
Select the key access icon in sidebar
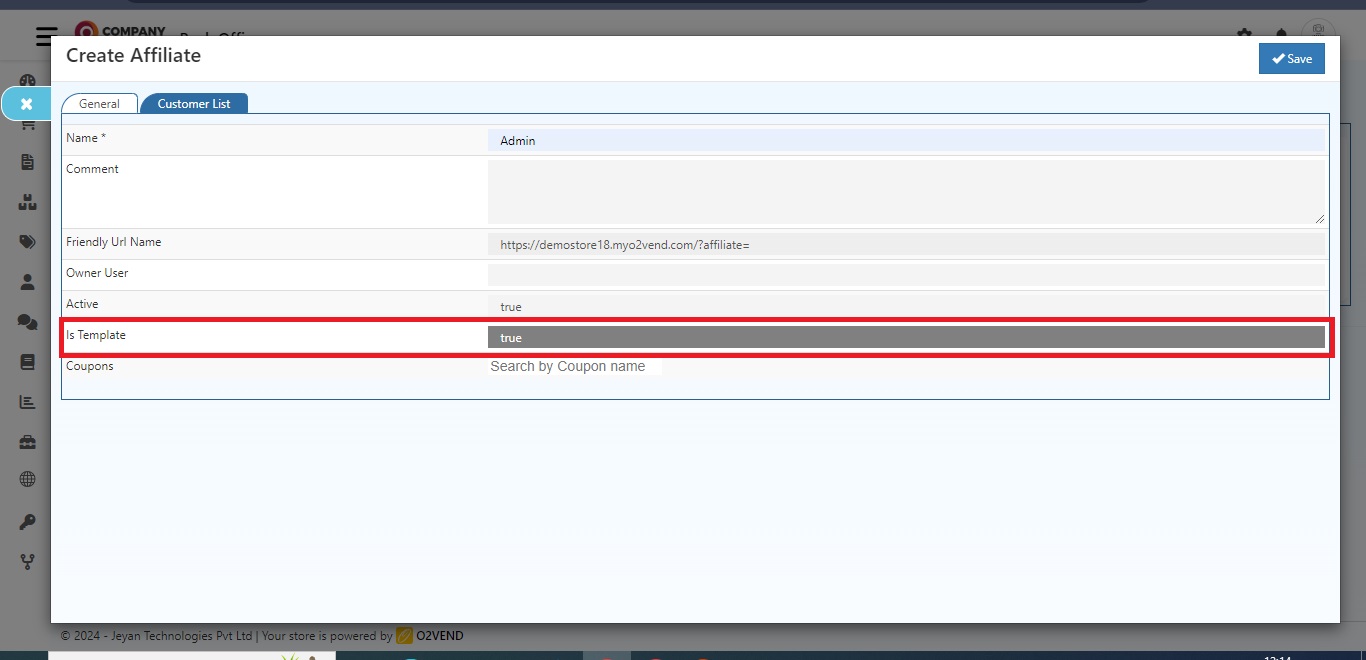coord(27,521)
